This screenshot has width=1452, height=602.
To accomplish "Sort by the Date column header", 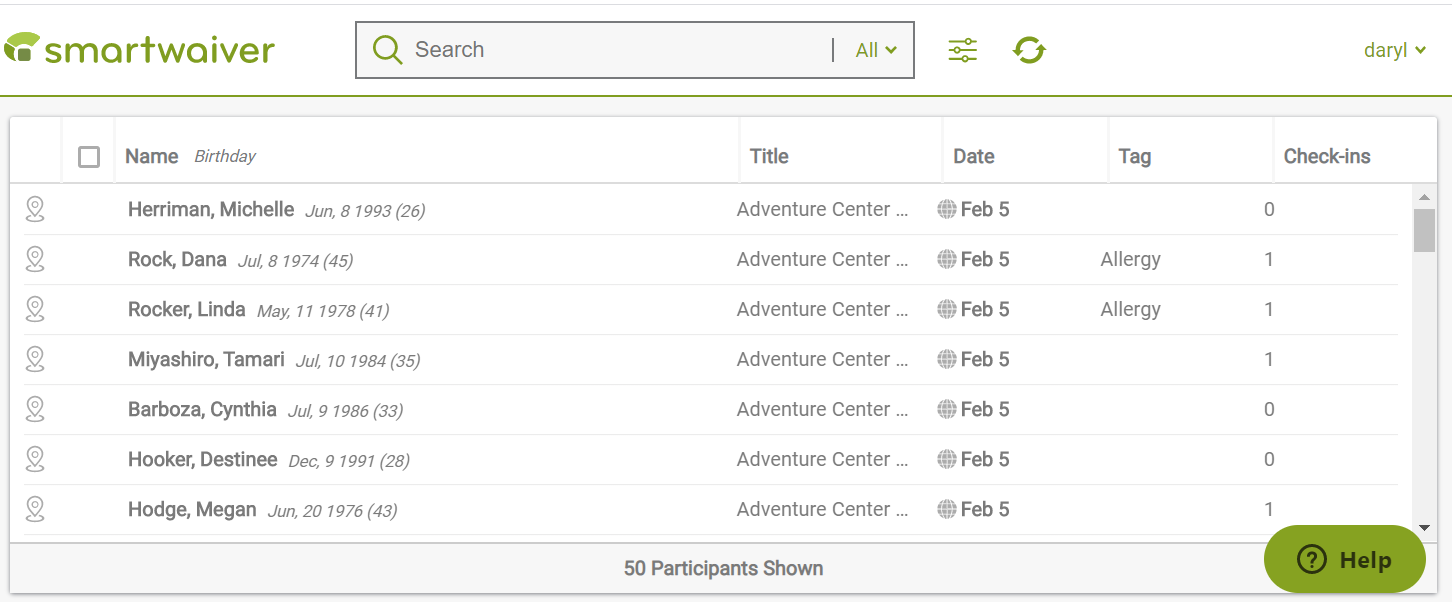I will point(973,156).
